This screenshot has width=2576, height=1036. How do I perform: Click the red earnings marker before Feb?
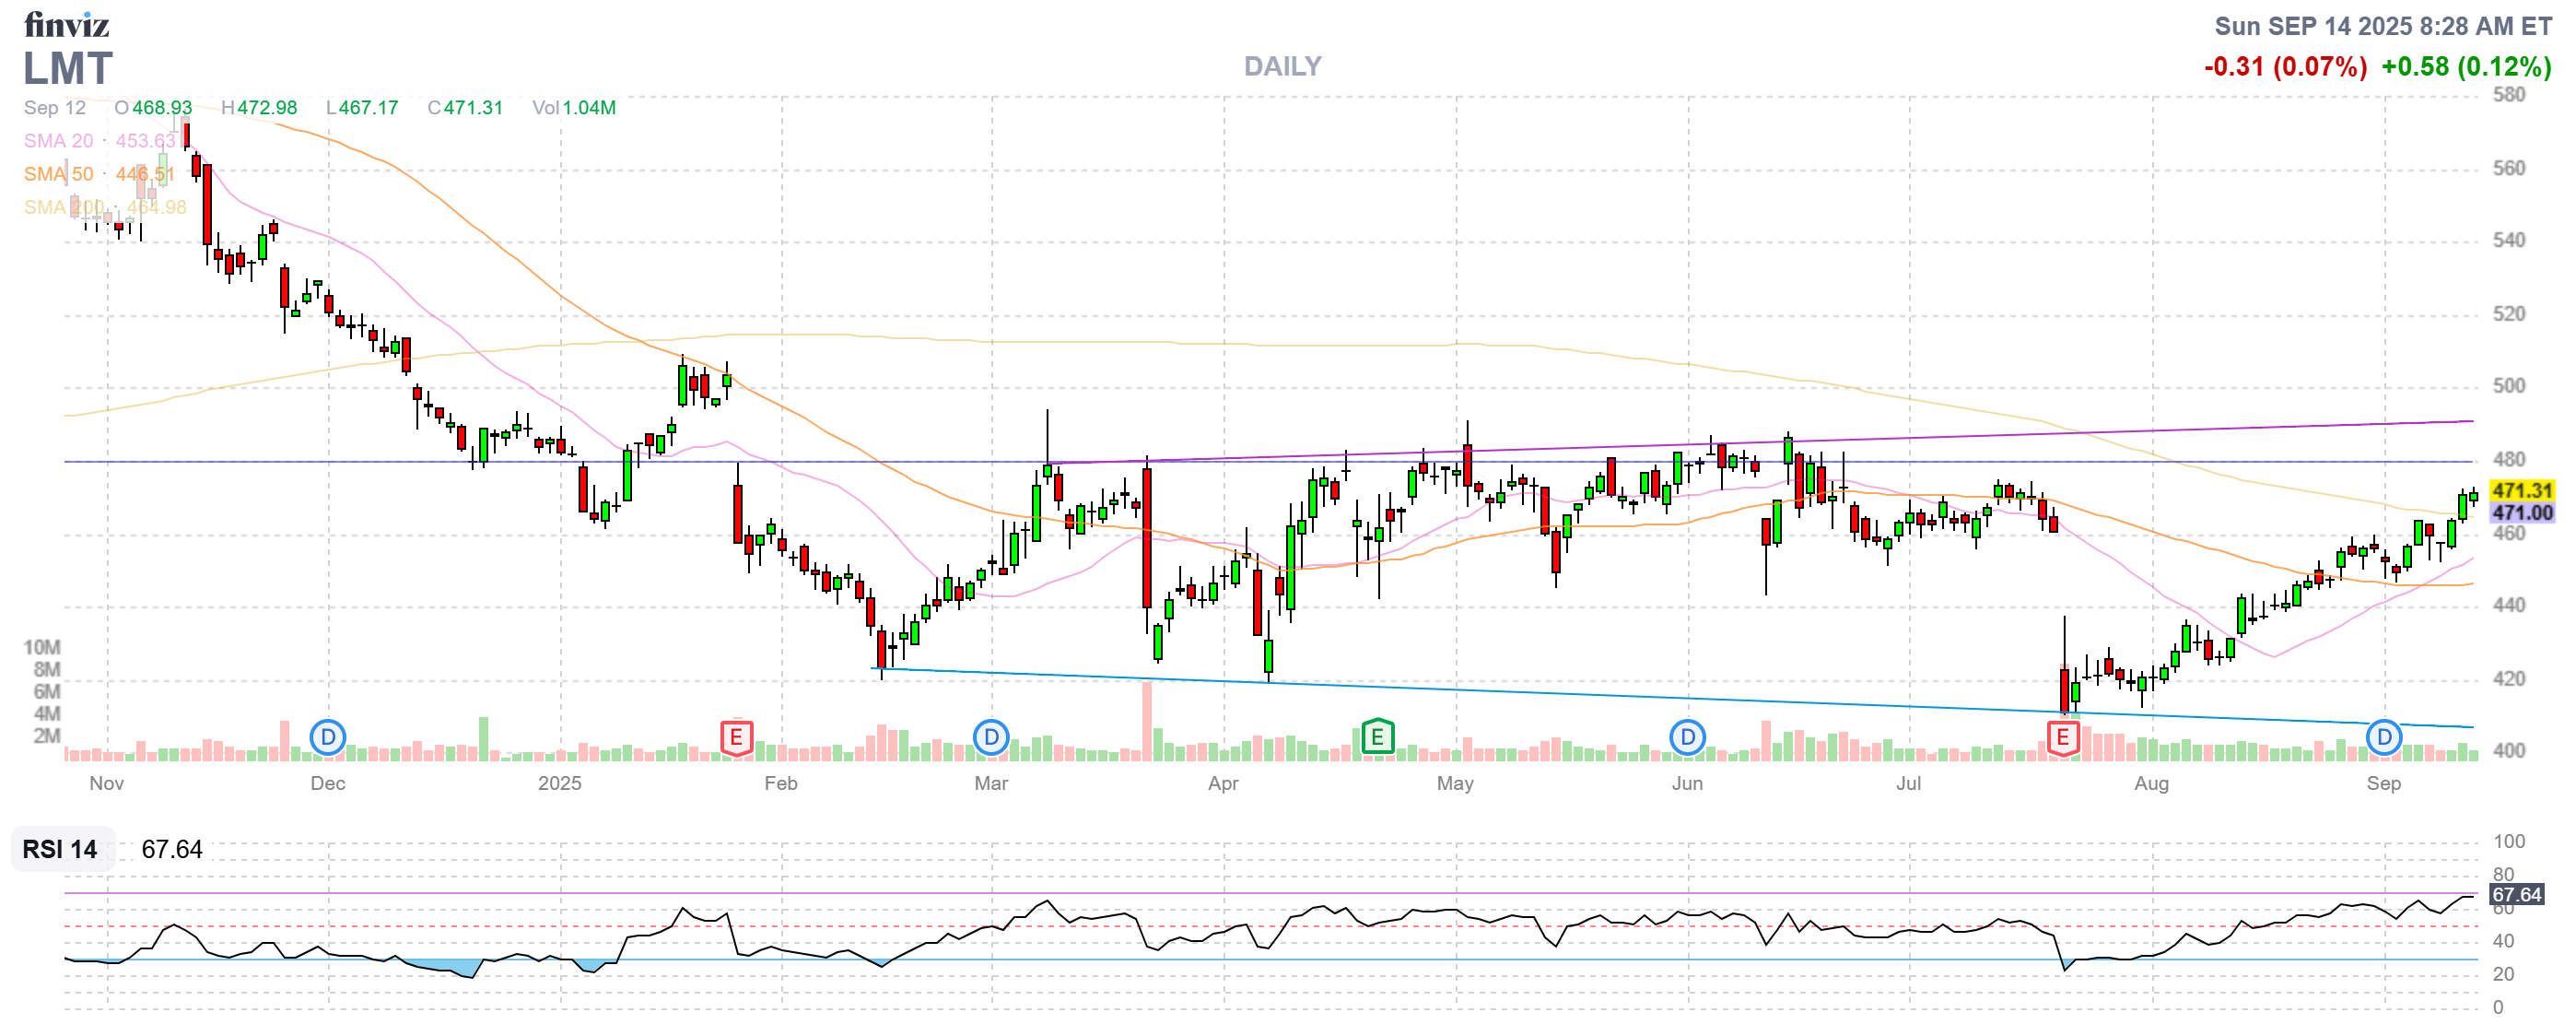[736, 738]
